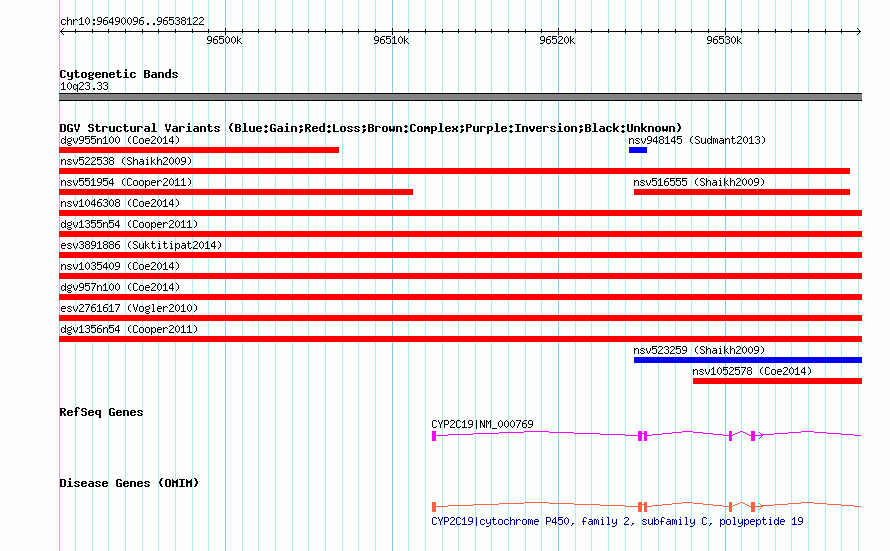The image size is (890, 551).
Task: Click the blue bar under nsv523259
Action: tap(748, 360)
